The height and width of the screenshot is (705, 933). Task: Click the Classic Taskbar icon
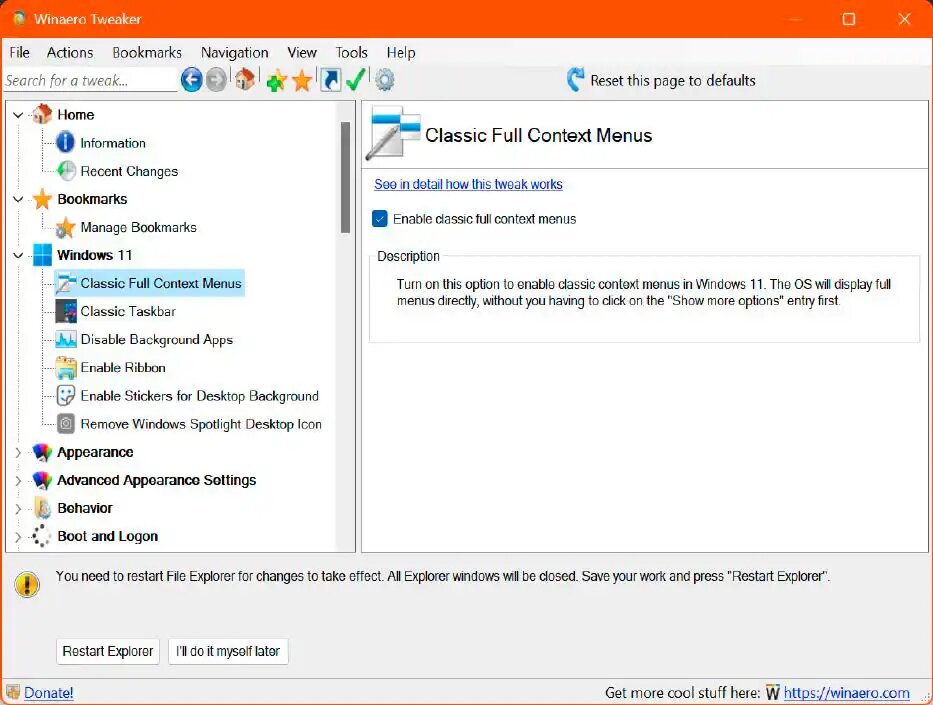(x=65, y=311)
